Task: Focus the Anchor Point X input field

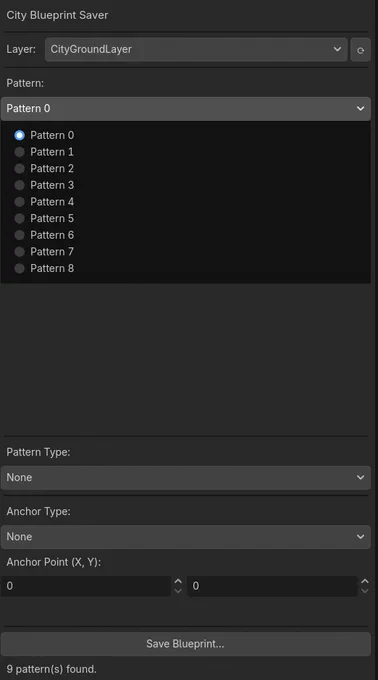Action: (x=85, y=586)
